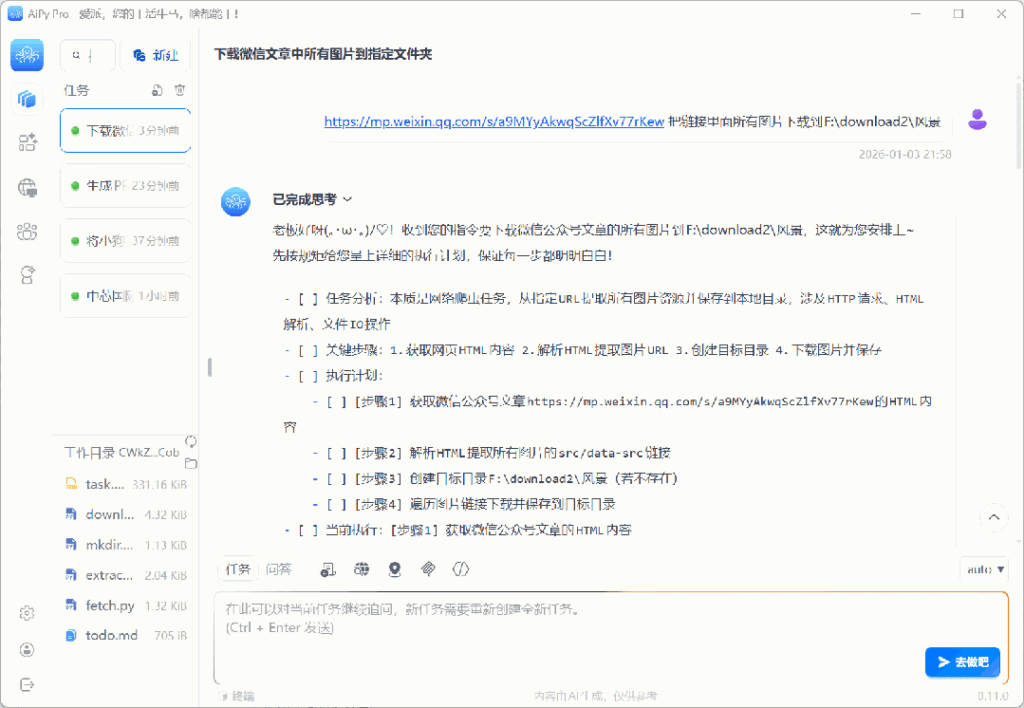The width and height of the screenshot is (1024, 708).
Task: Open the auto model dropdown
Action: (983, 569)
